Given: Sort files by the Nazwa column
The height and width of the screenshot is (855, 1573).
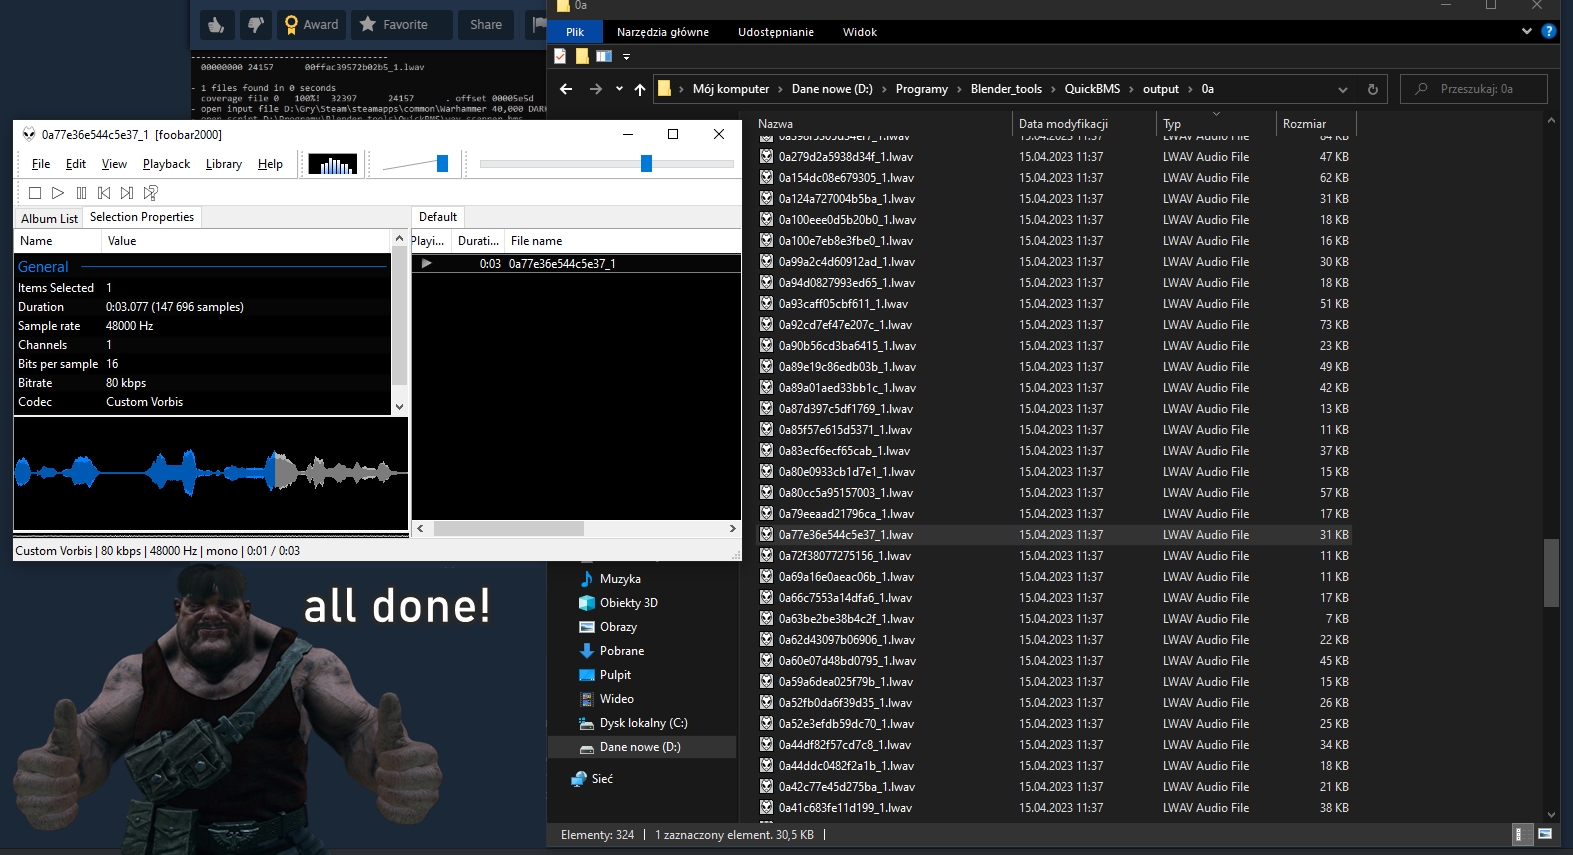Looking at the screenshot, I should [882, 124].
